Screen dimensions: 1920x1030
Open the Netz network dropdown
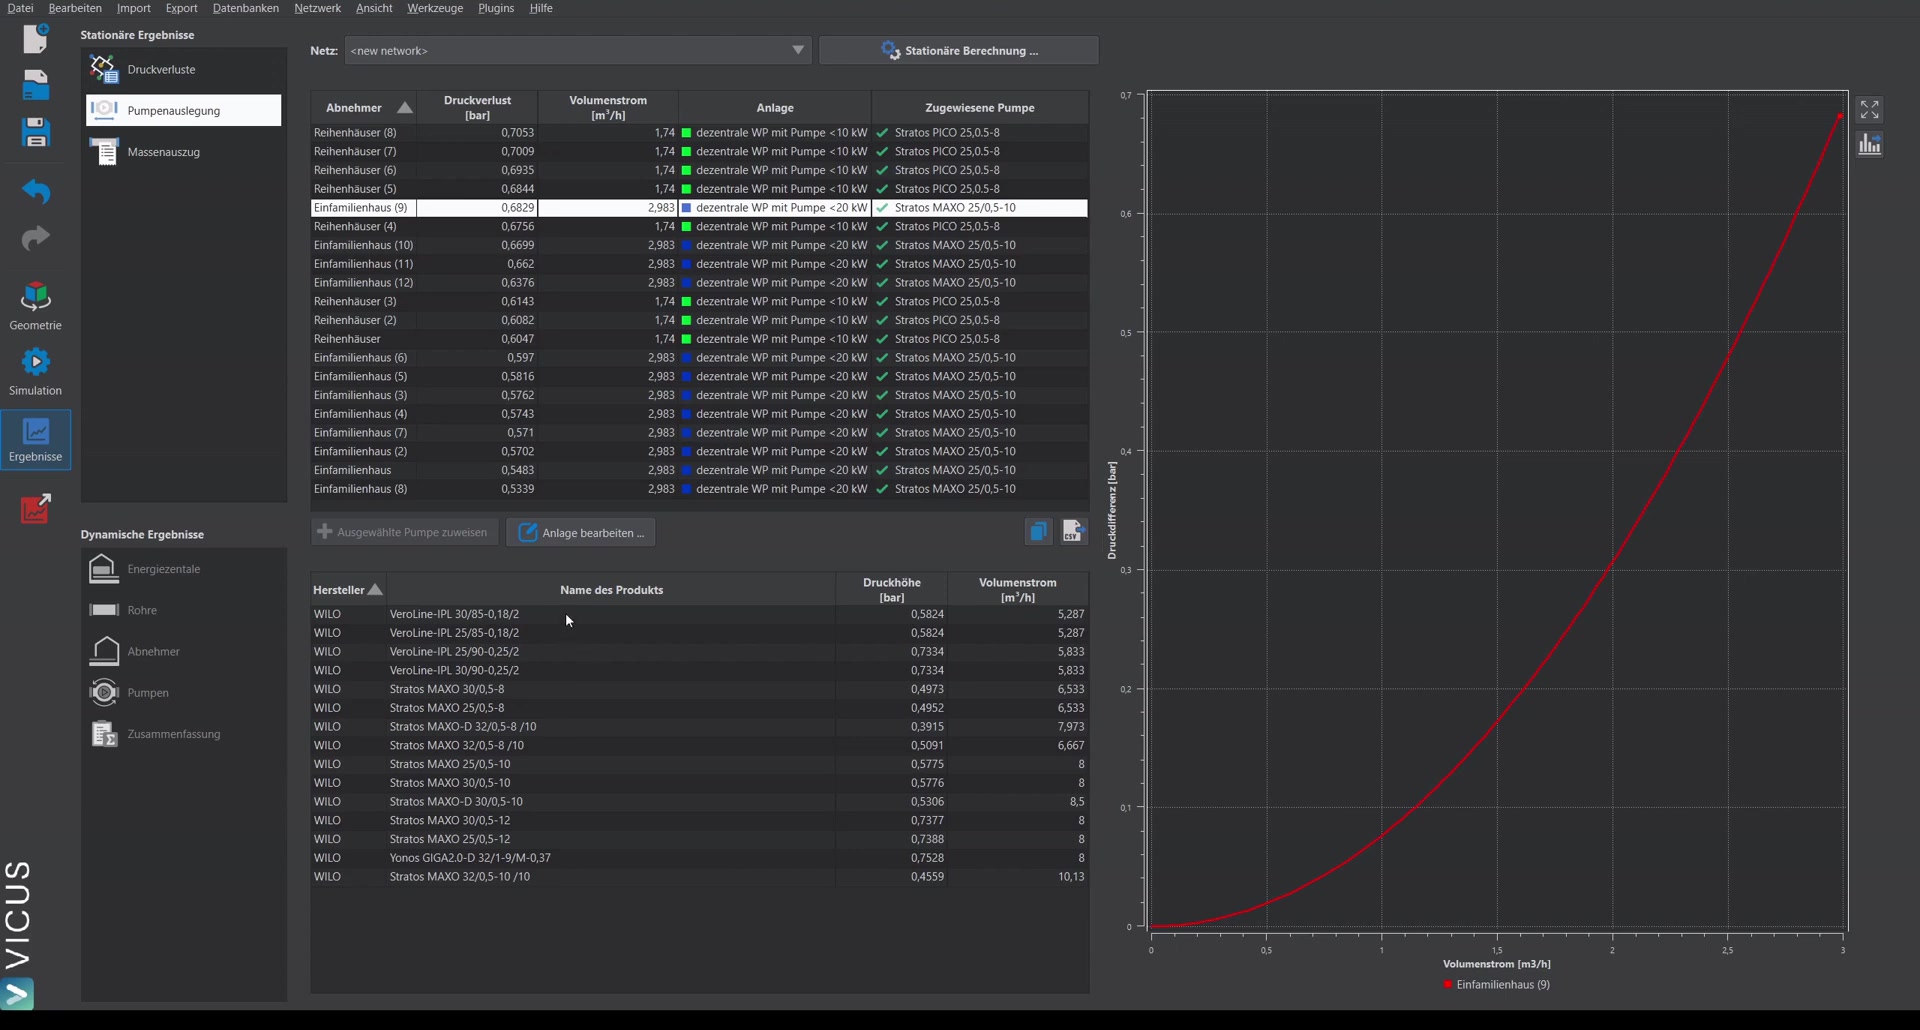[x=578, y=50]
